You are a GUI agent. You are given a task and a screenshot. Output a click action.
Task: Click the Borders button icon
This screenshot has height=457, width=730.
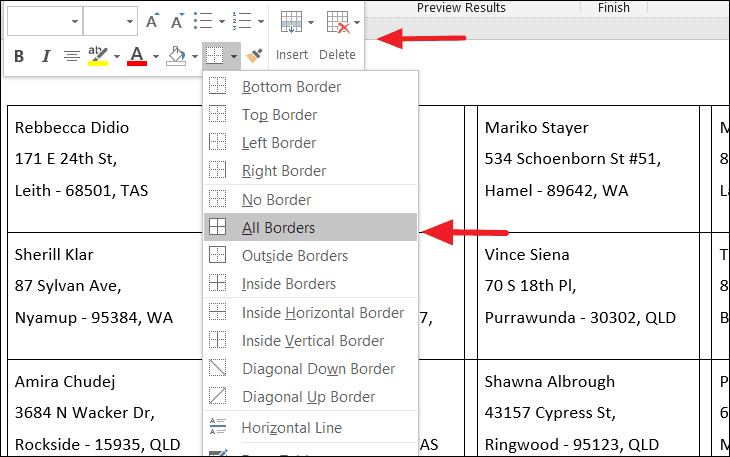pyautogui.click(x=215, y=56)
